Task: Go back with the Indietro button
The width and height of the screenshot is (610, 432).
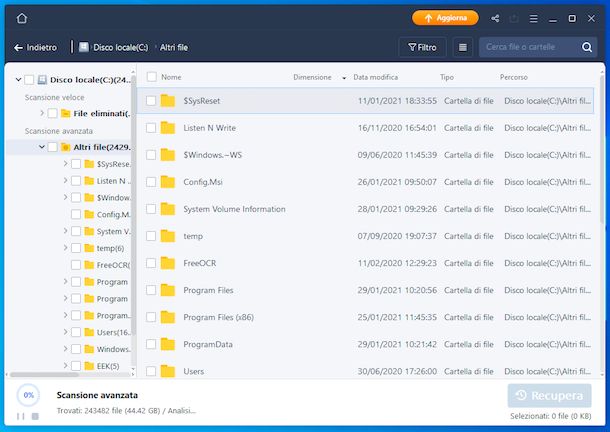Action: (35, 47)
